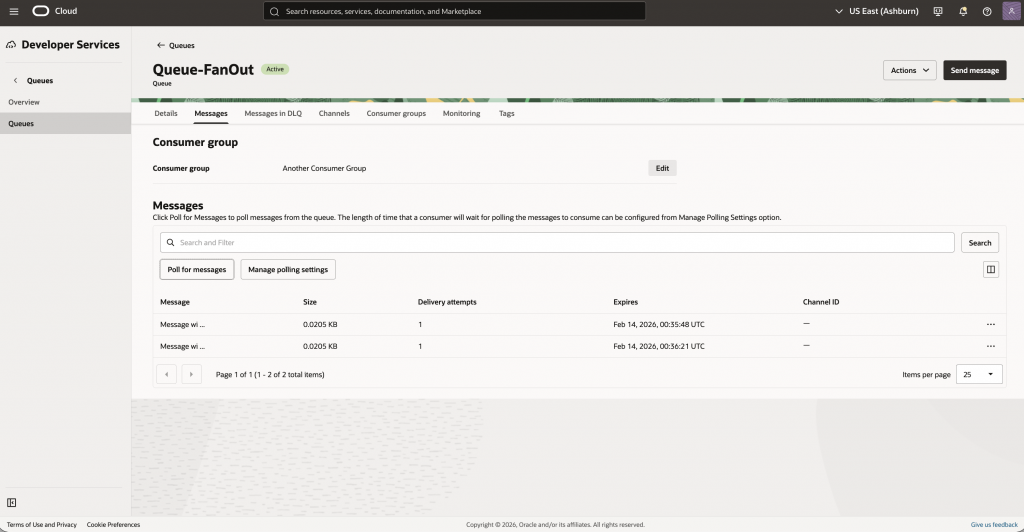Sort by the Channel ID column header
The height and width of the screenshot is (532, 1024).
820,302
